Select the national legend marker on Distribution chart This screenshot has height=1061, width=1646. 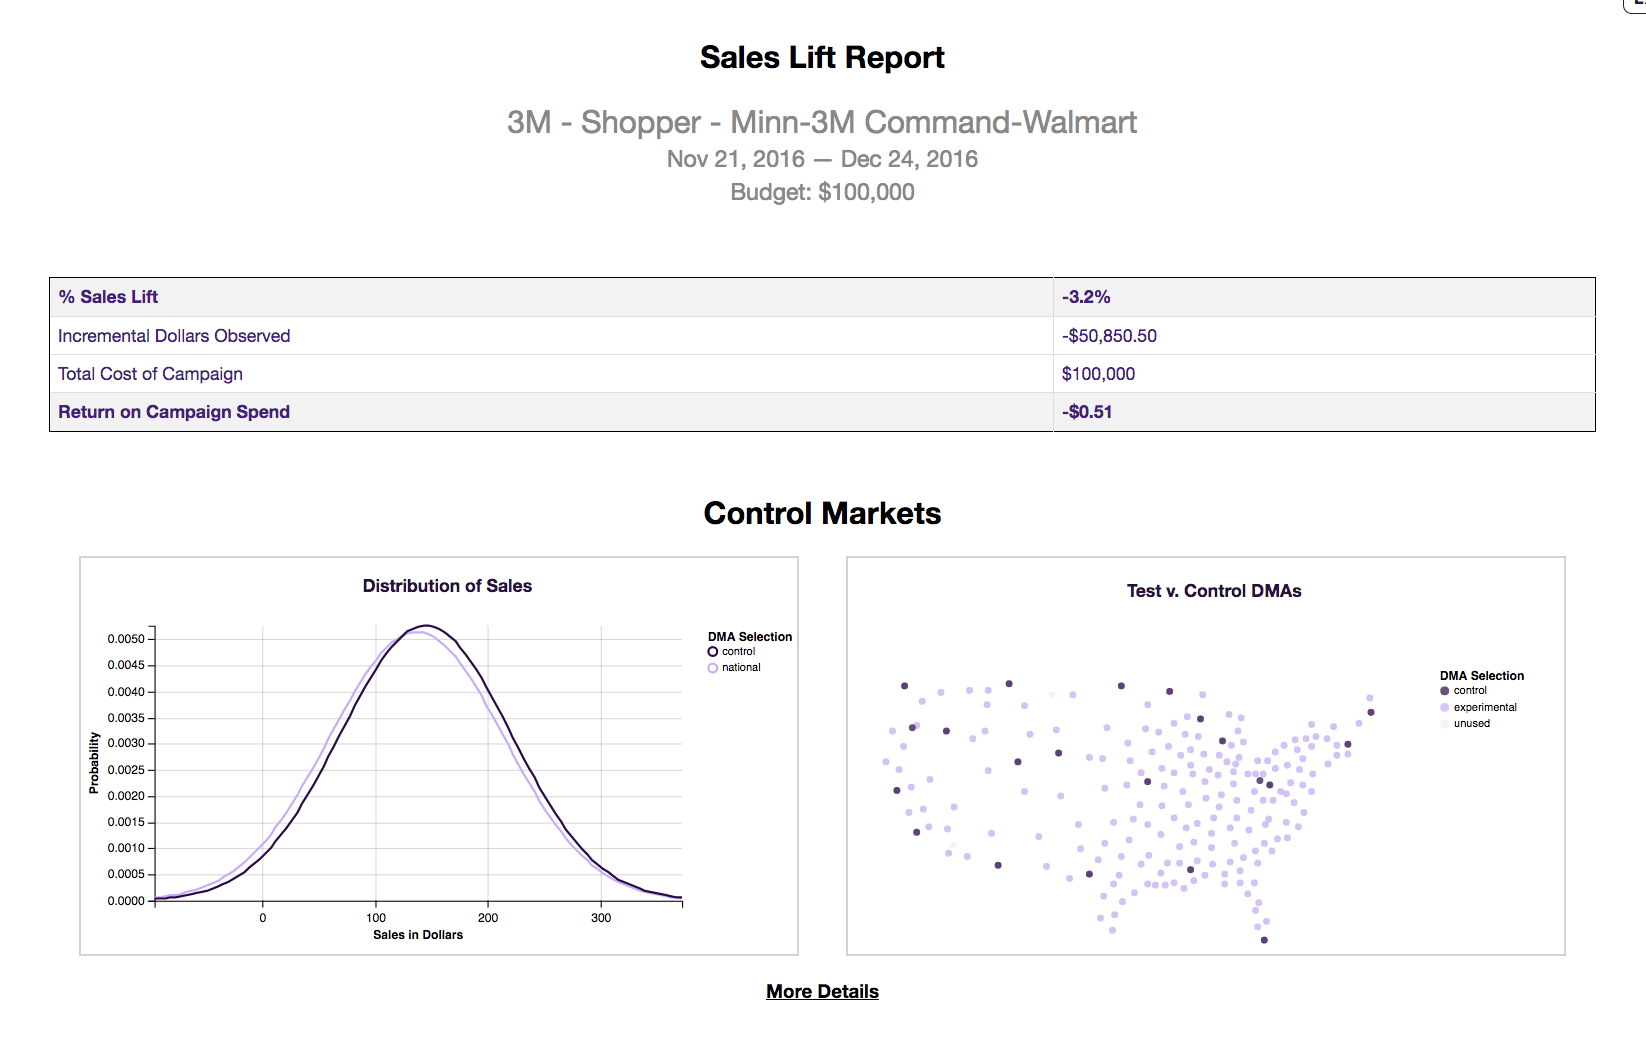pos(712,667)
